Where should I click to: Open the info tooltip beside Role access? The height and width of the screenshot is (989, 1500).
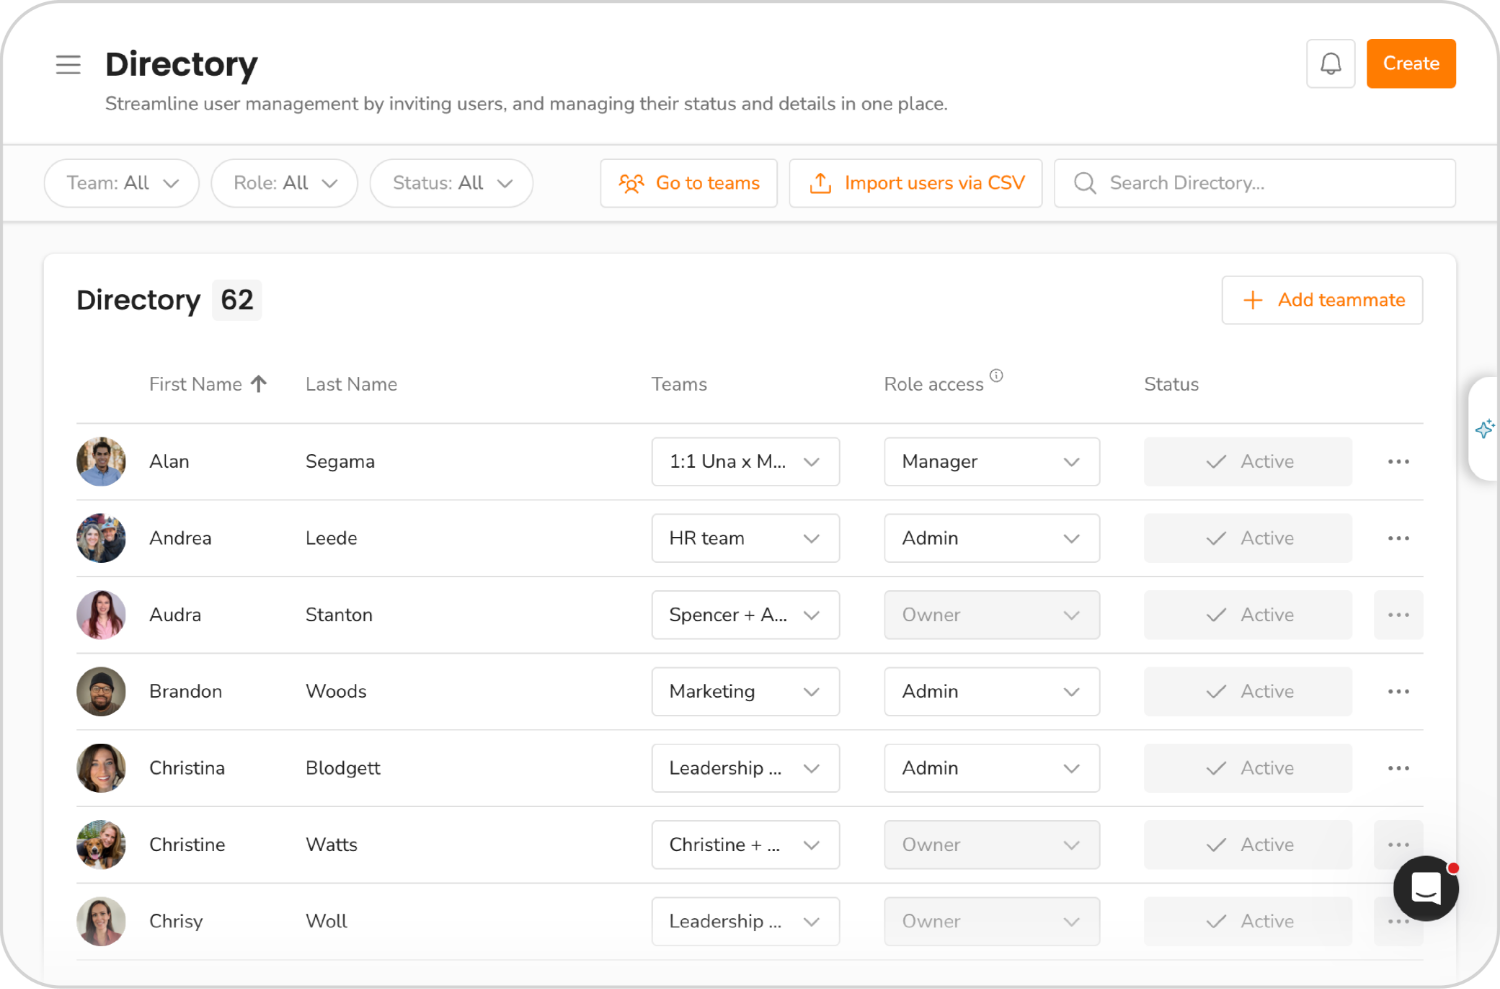click(x=996, y=375)
